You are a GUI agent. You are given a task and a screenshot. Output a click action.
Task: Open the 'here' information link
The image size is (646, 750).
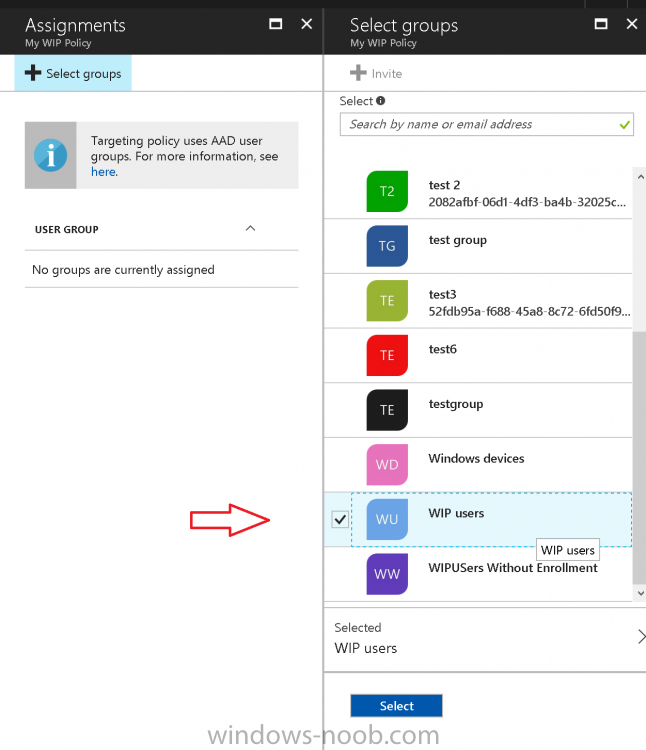point(103,172)
